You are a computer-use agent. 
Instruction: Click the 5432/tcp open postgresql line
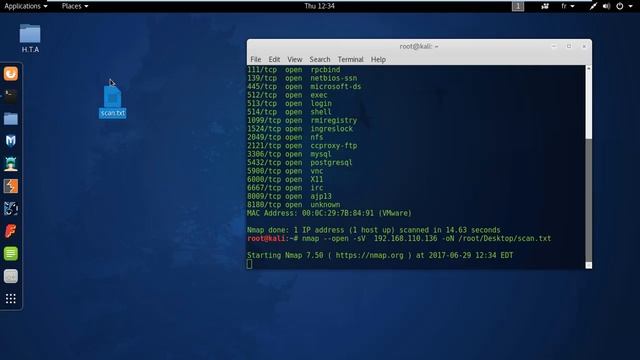click(x=299, y=162)
